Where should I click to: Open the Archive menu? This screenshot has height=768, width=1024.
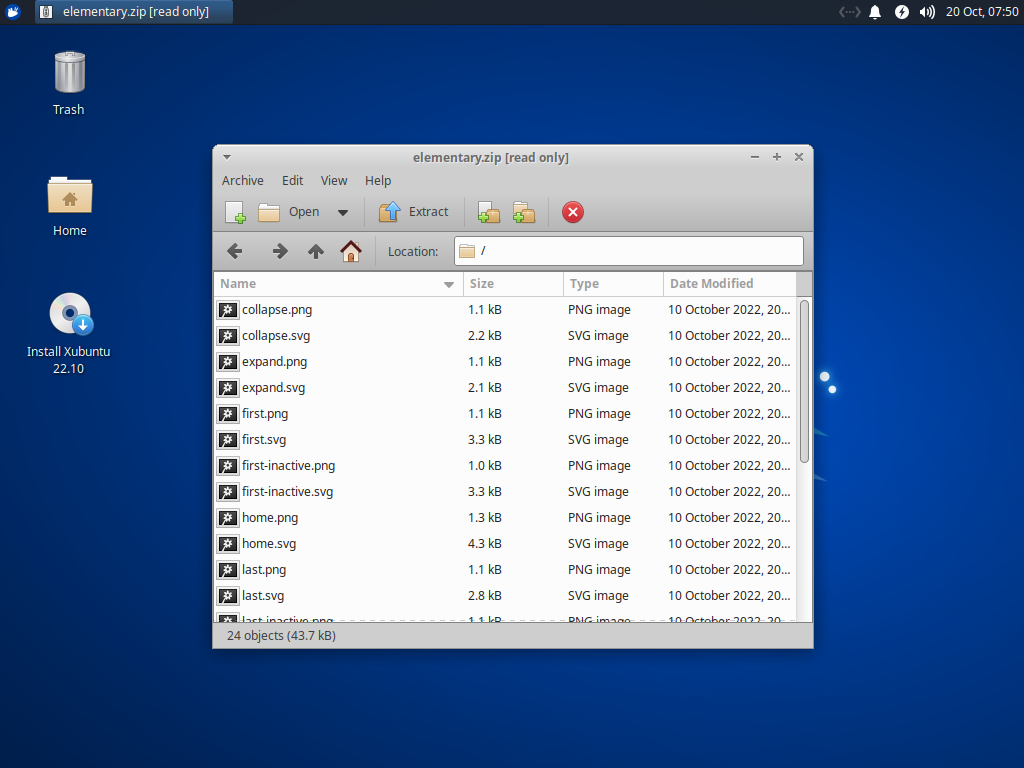coord(243,180)
